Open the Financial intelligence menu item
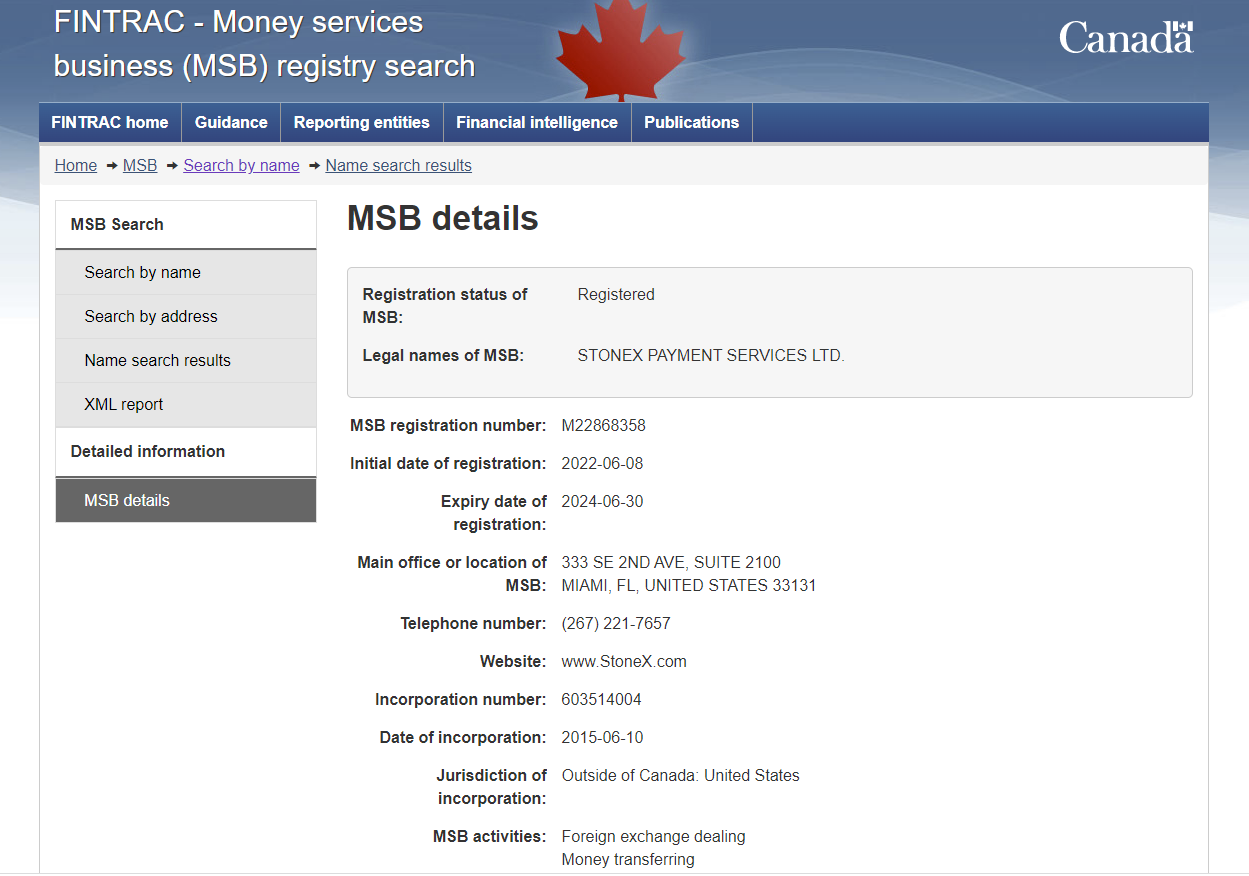Screen dimensions: 1249x876 (537, 122)
